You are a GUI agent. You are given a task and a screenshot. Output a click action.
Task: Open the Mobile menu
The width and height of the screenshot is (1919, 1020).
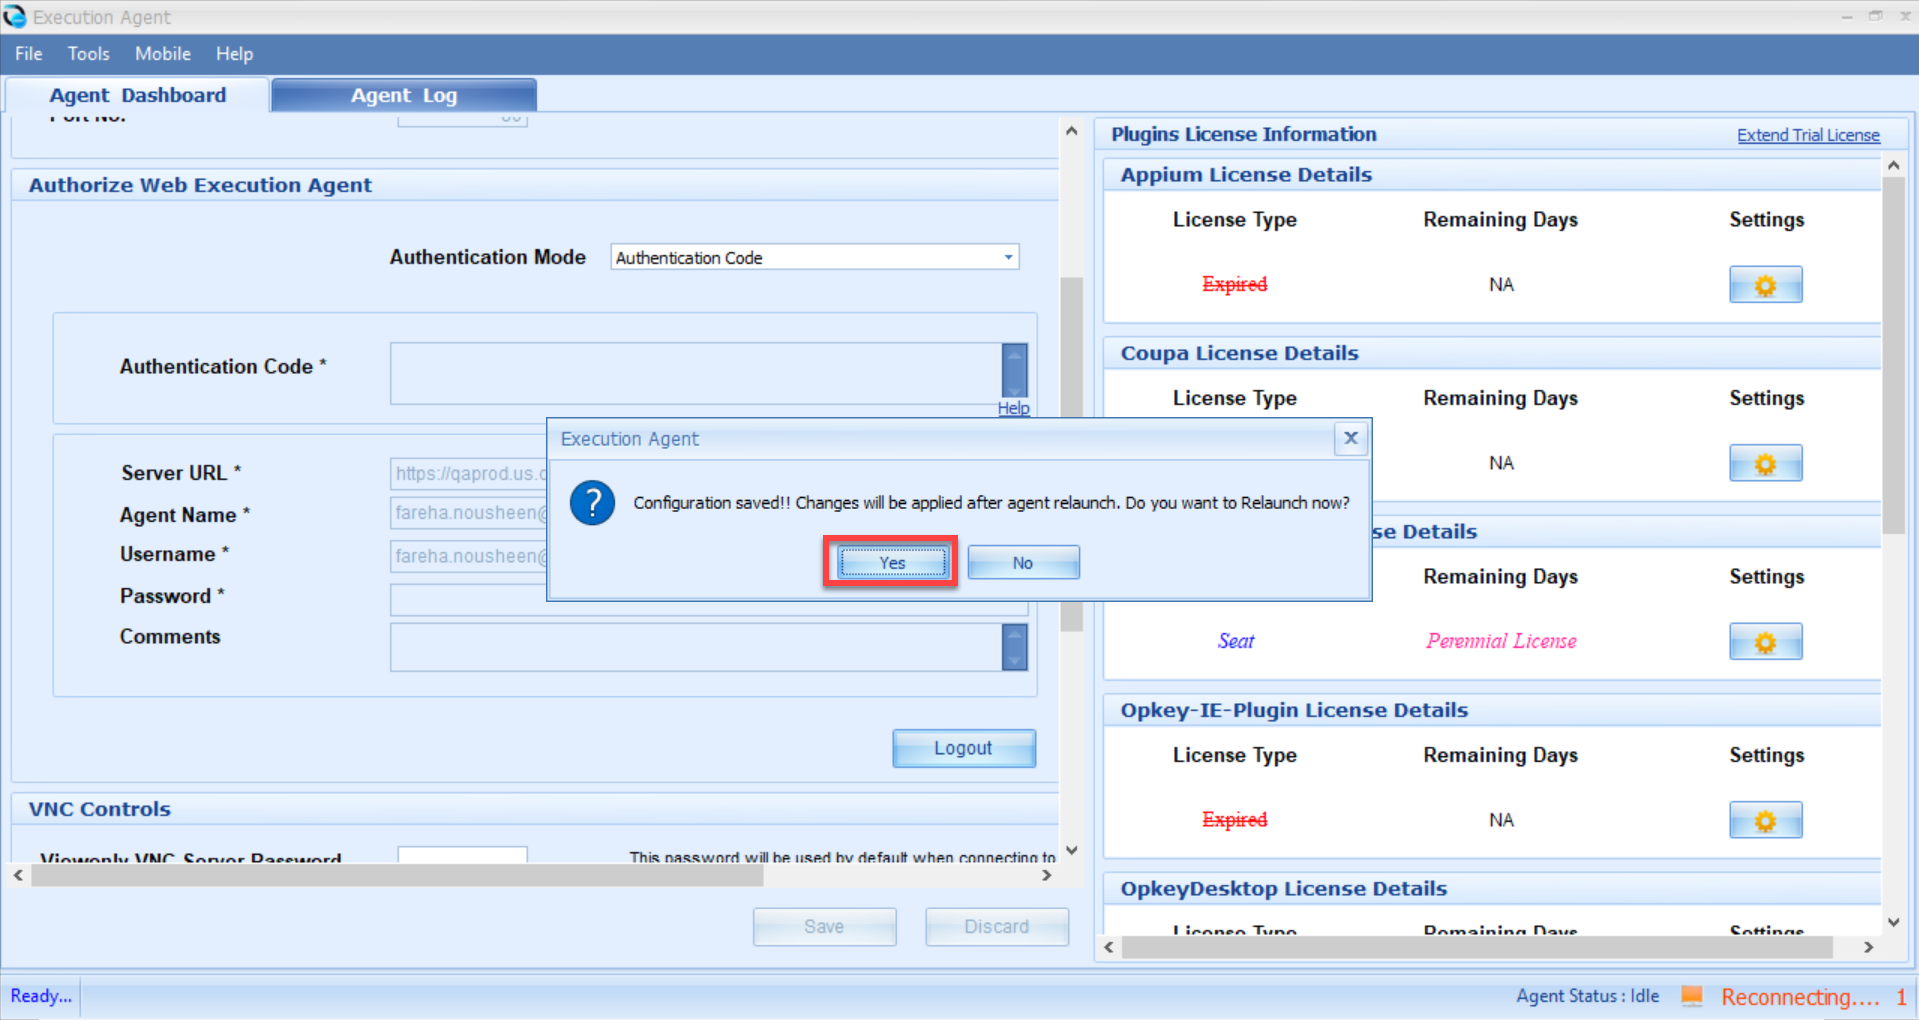coord(163,54)
